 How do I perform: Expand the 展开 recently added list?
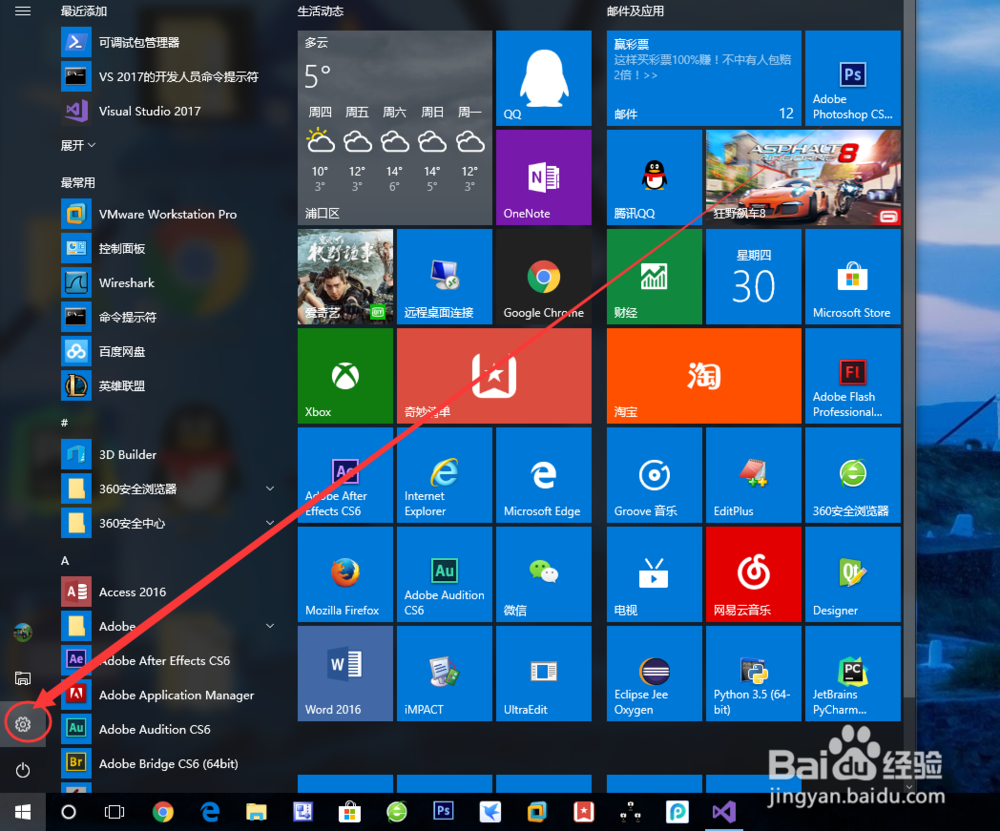(x=78, y=145)
